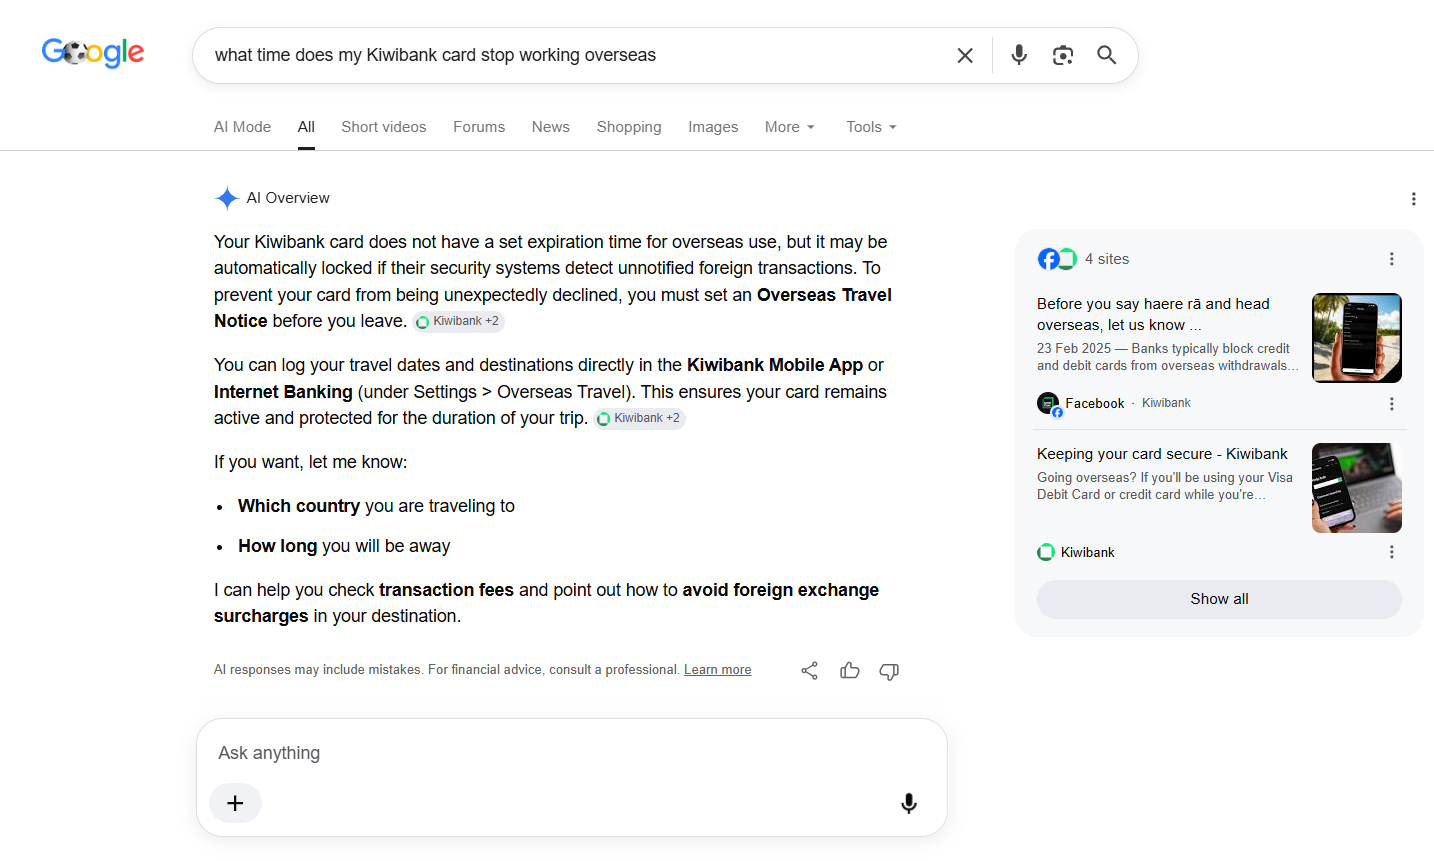The image size is (1434, 861).
Task: Open search by image camera icon
Action: click(x=1063, y=55)
